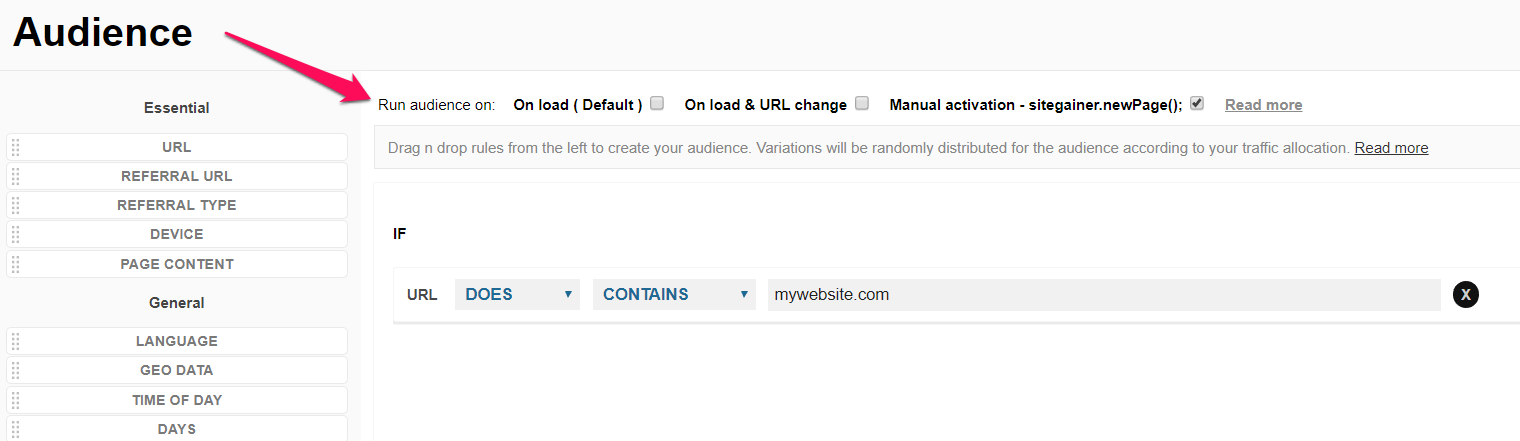1520x441 pixels.
Task: Click the mywebsite.com URL input field
Action: 1104,294
